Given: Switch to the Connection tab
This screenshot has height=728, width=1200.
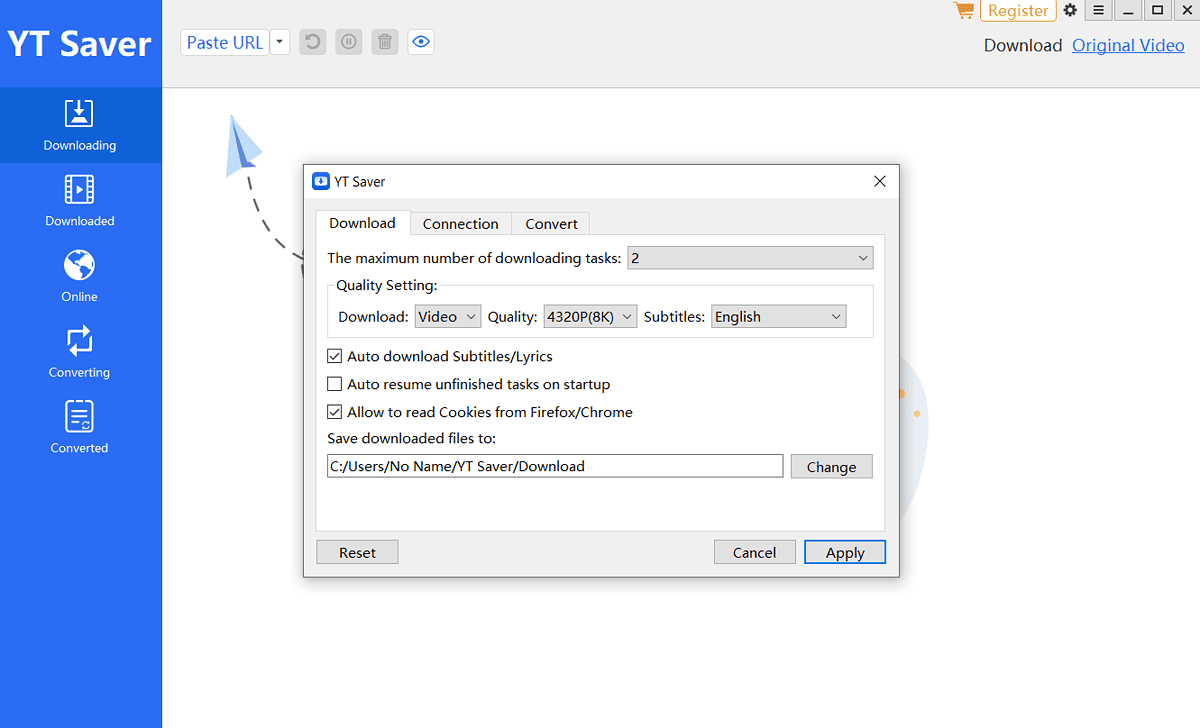Looking at the screenshot, I should coord(460,223).
